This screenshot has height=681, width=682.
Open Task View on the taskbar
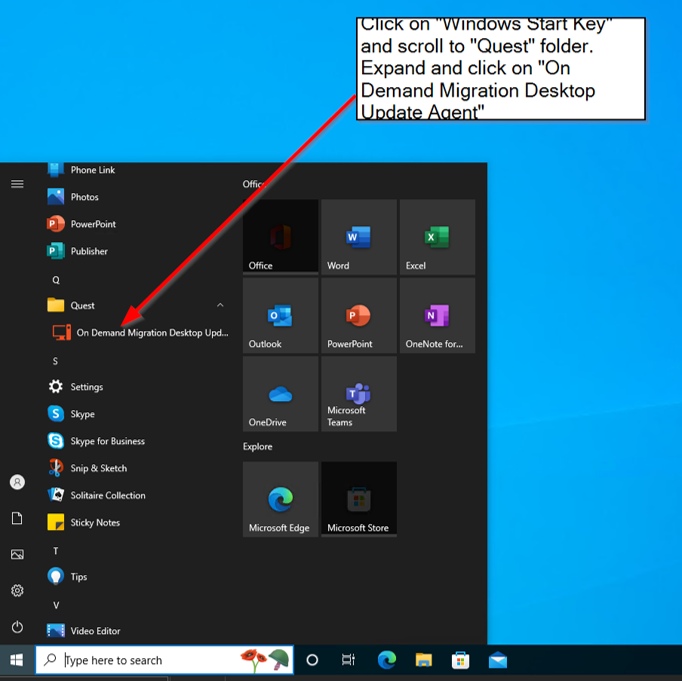pyautogui.click(x=348, y=660)
